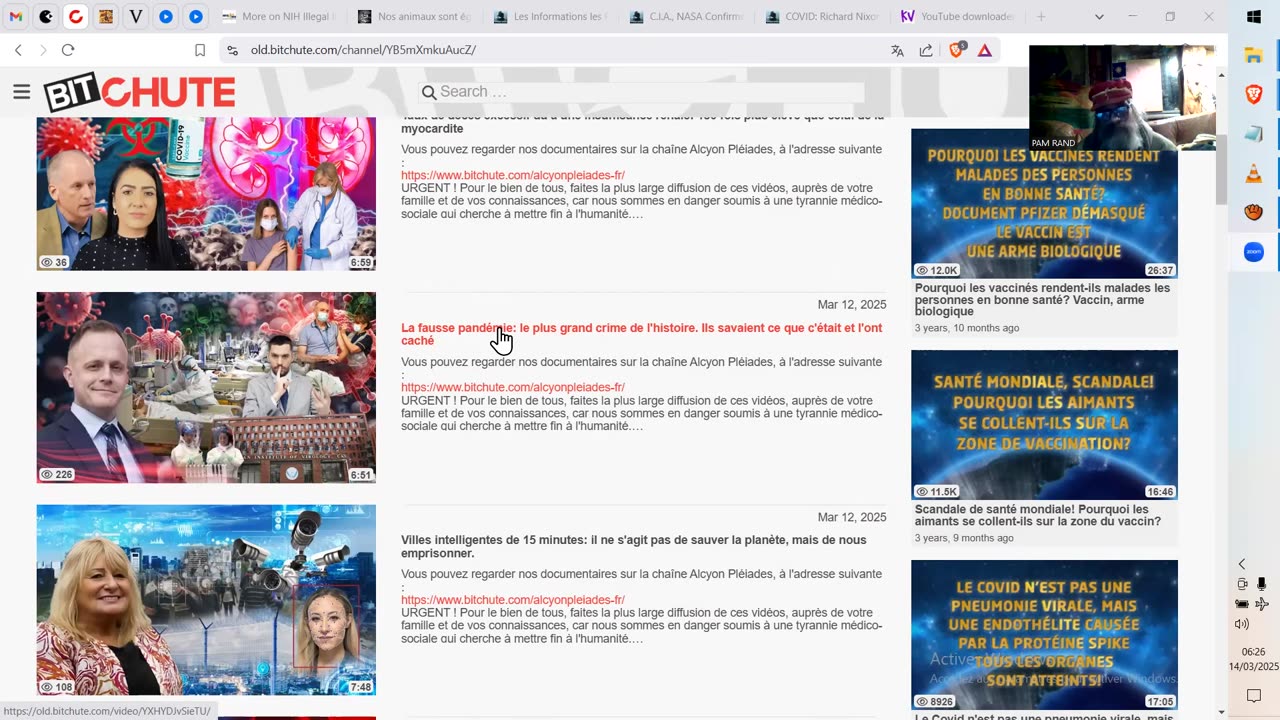Screen dimensions: 1280x720
Task: Expand the tab search dropdown
Action: pos(1099,17)
